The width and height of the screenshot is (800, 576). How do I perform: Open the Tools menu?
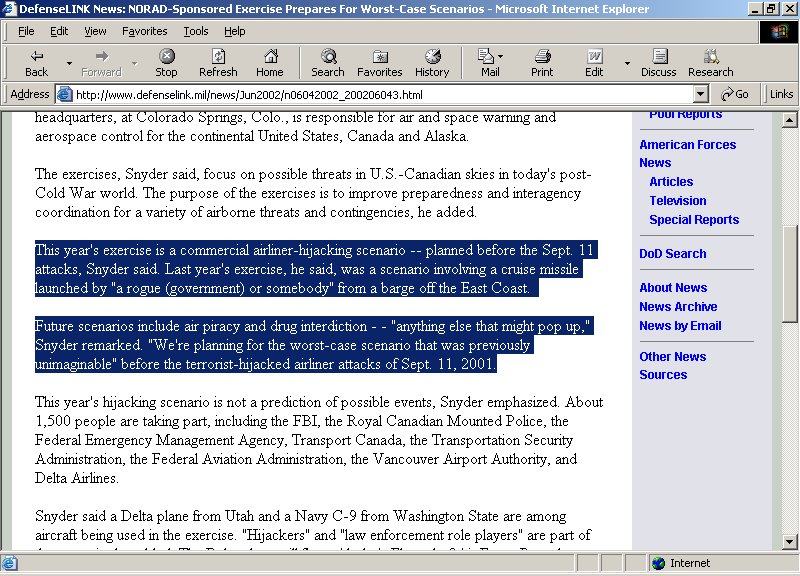[196, 32]
